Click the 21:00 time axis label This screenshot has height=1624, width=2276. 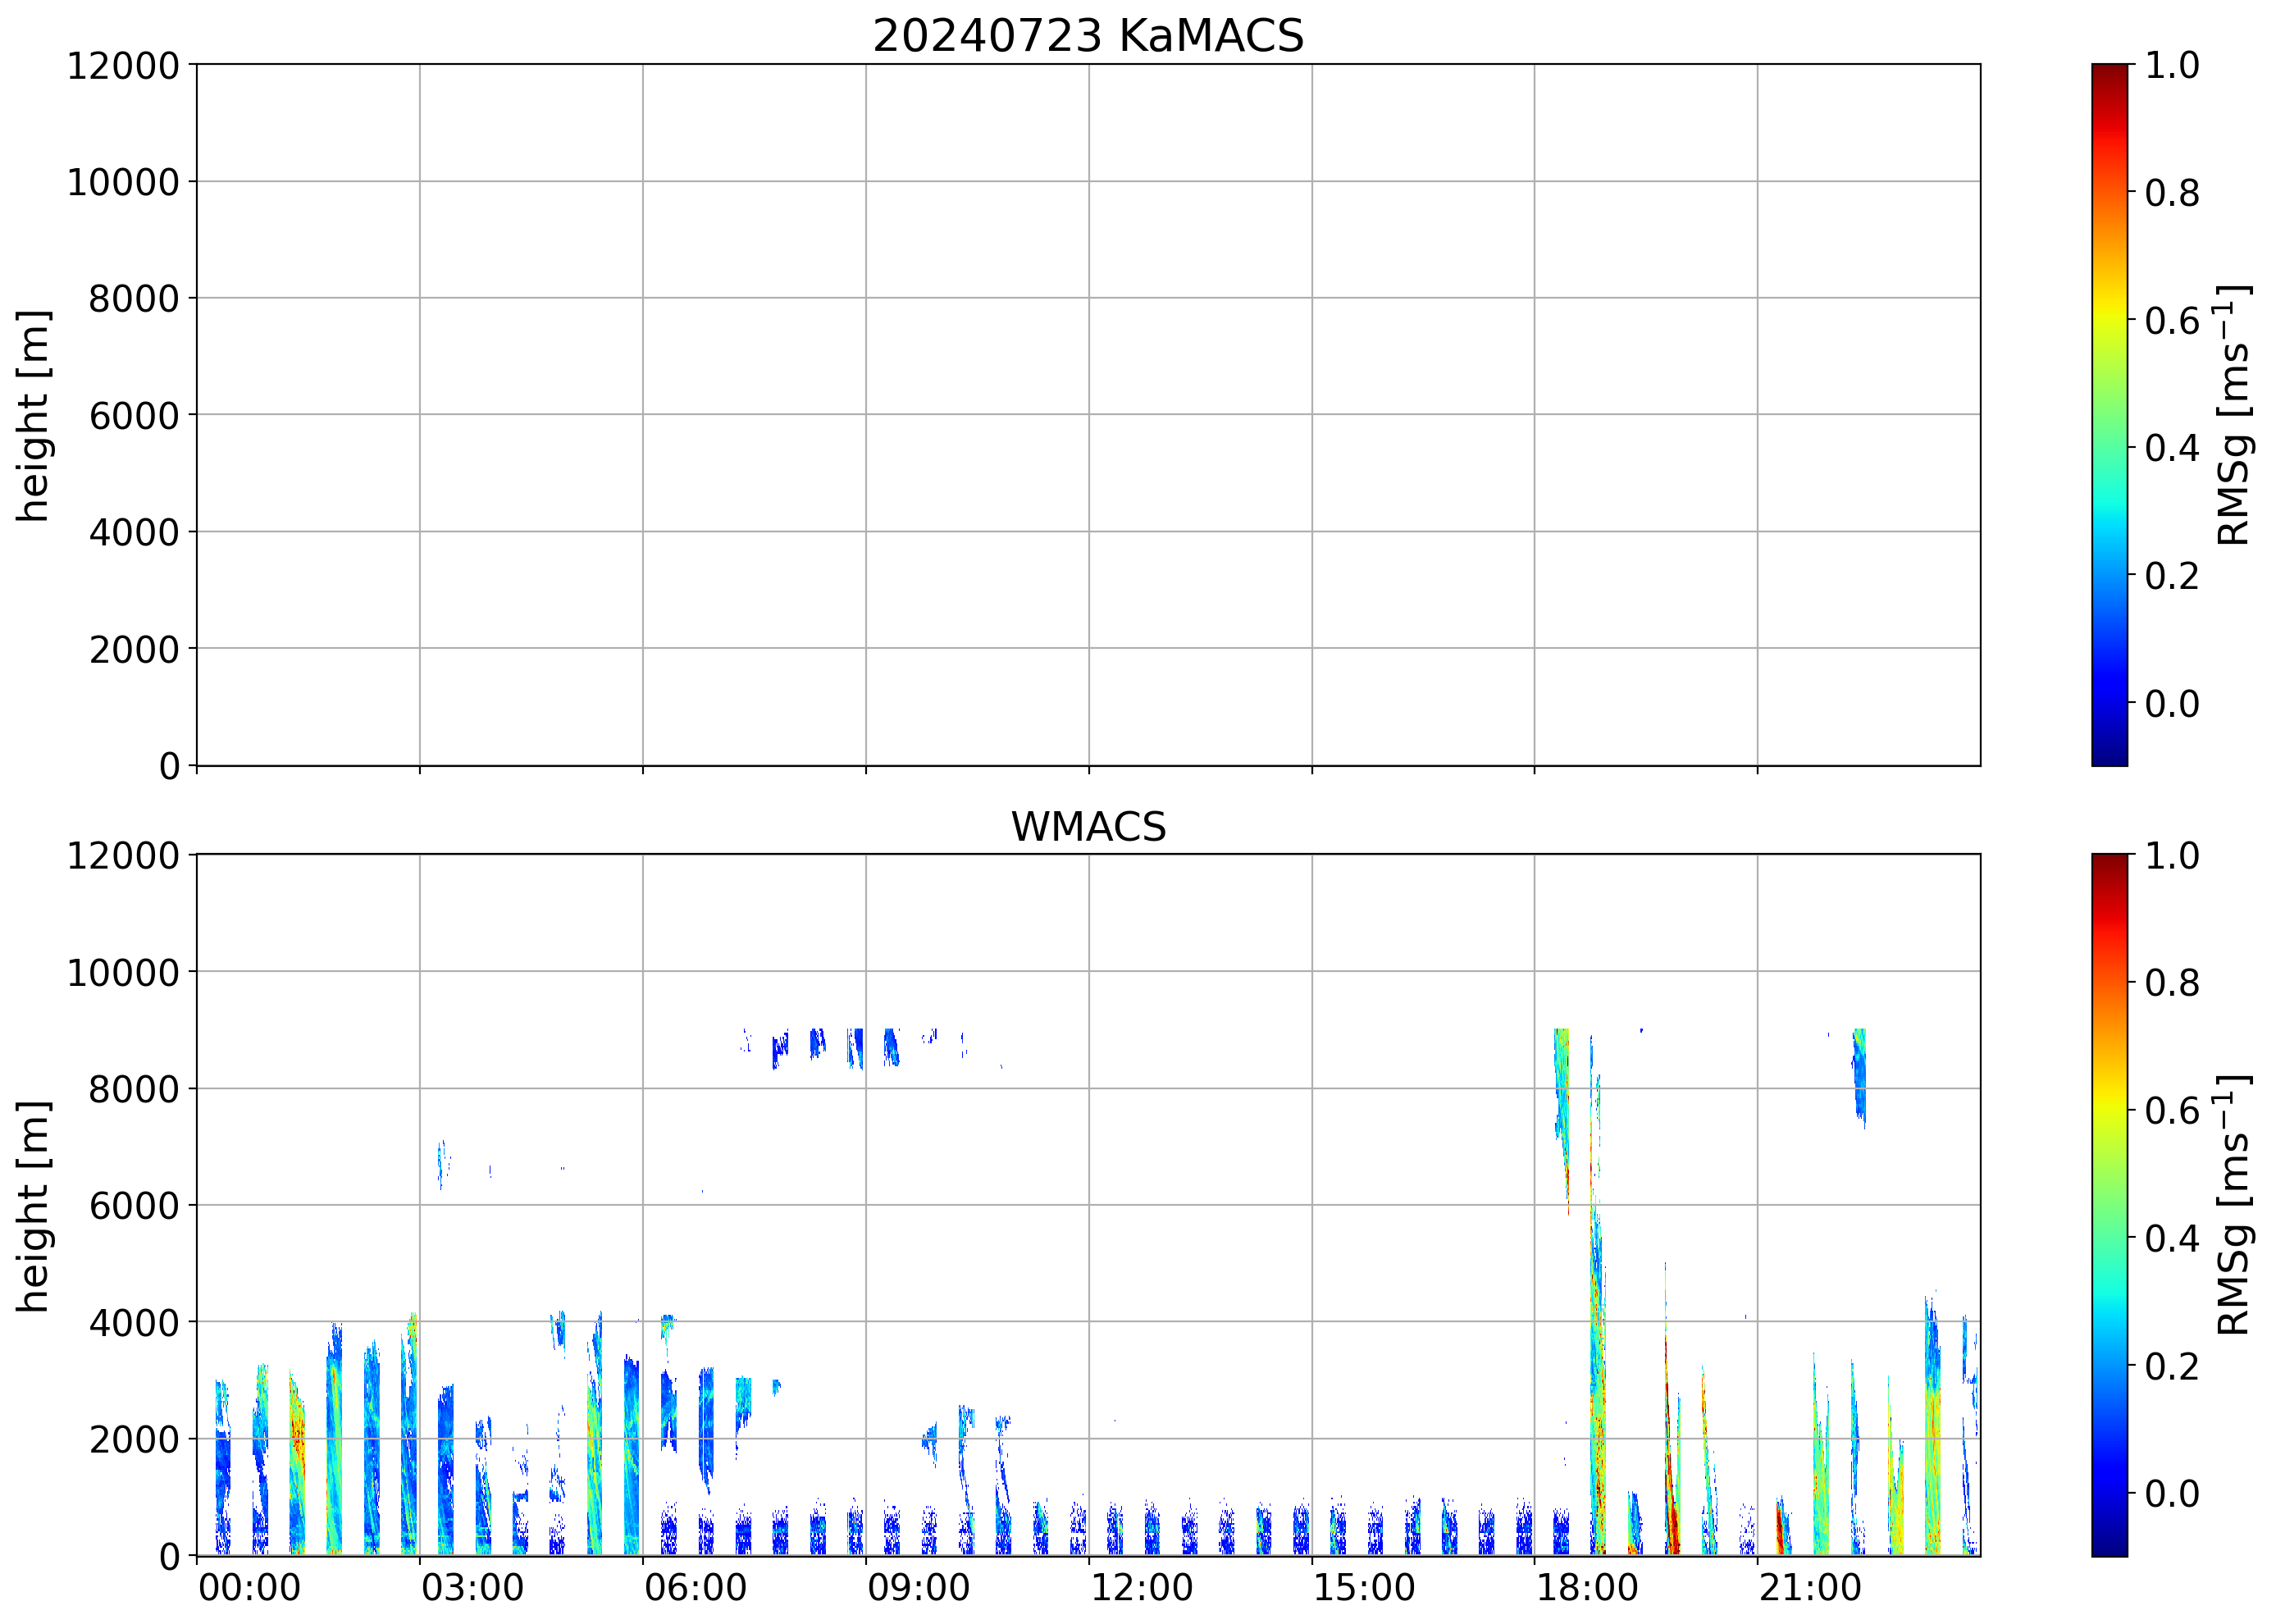(x=1810, y=1587)
